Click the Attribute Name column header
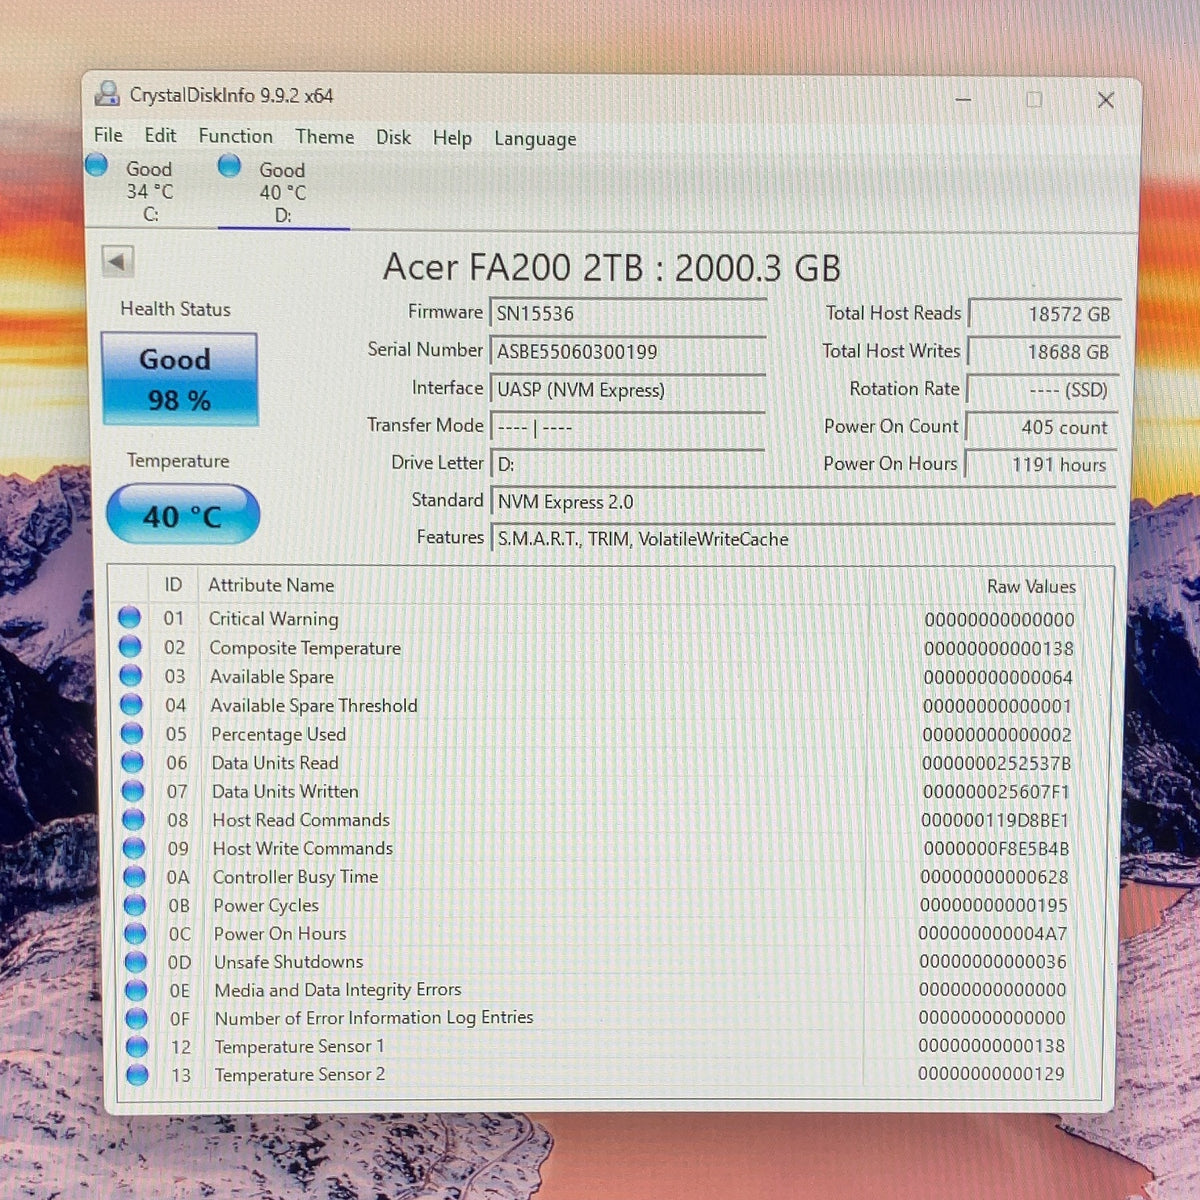Screen dimensions: 1200x1200 (271, 585)
